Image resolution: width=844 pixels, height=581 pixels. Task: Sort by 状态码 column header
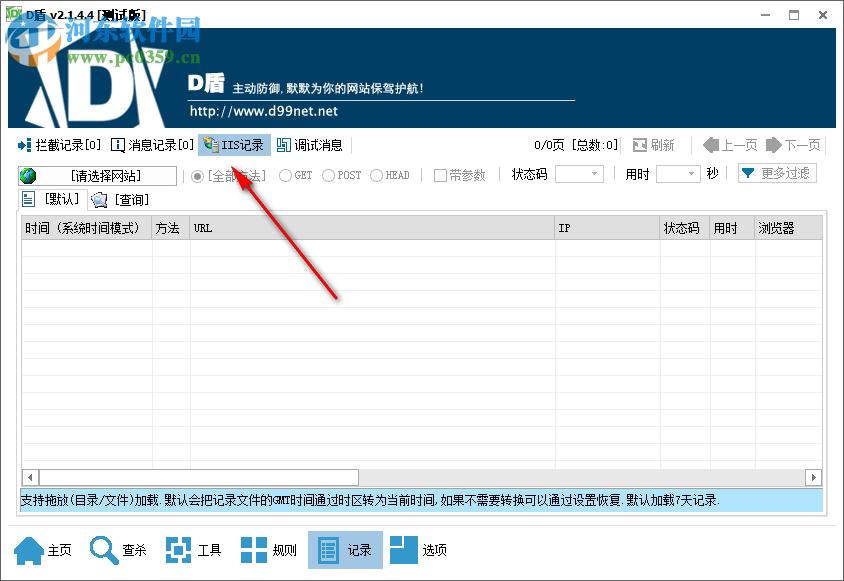(x=685, y=228)
